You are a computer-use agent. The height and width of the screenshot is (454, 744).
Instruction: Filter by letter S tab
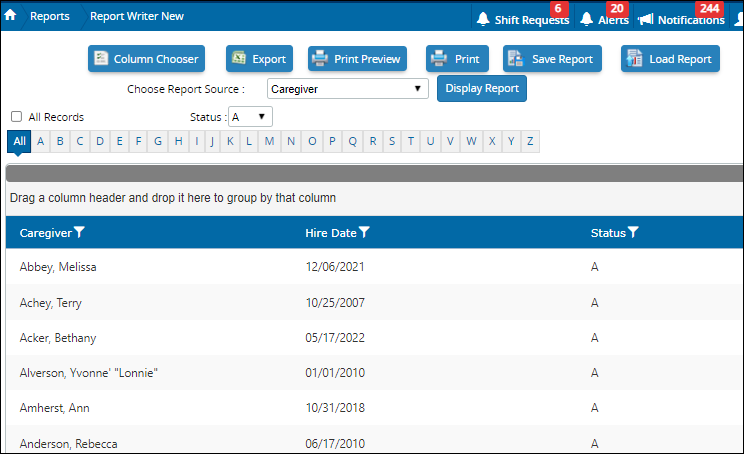392,141
